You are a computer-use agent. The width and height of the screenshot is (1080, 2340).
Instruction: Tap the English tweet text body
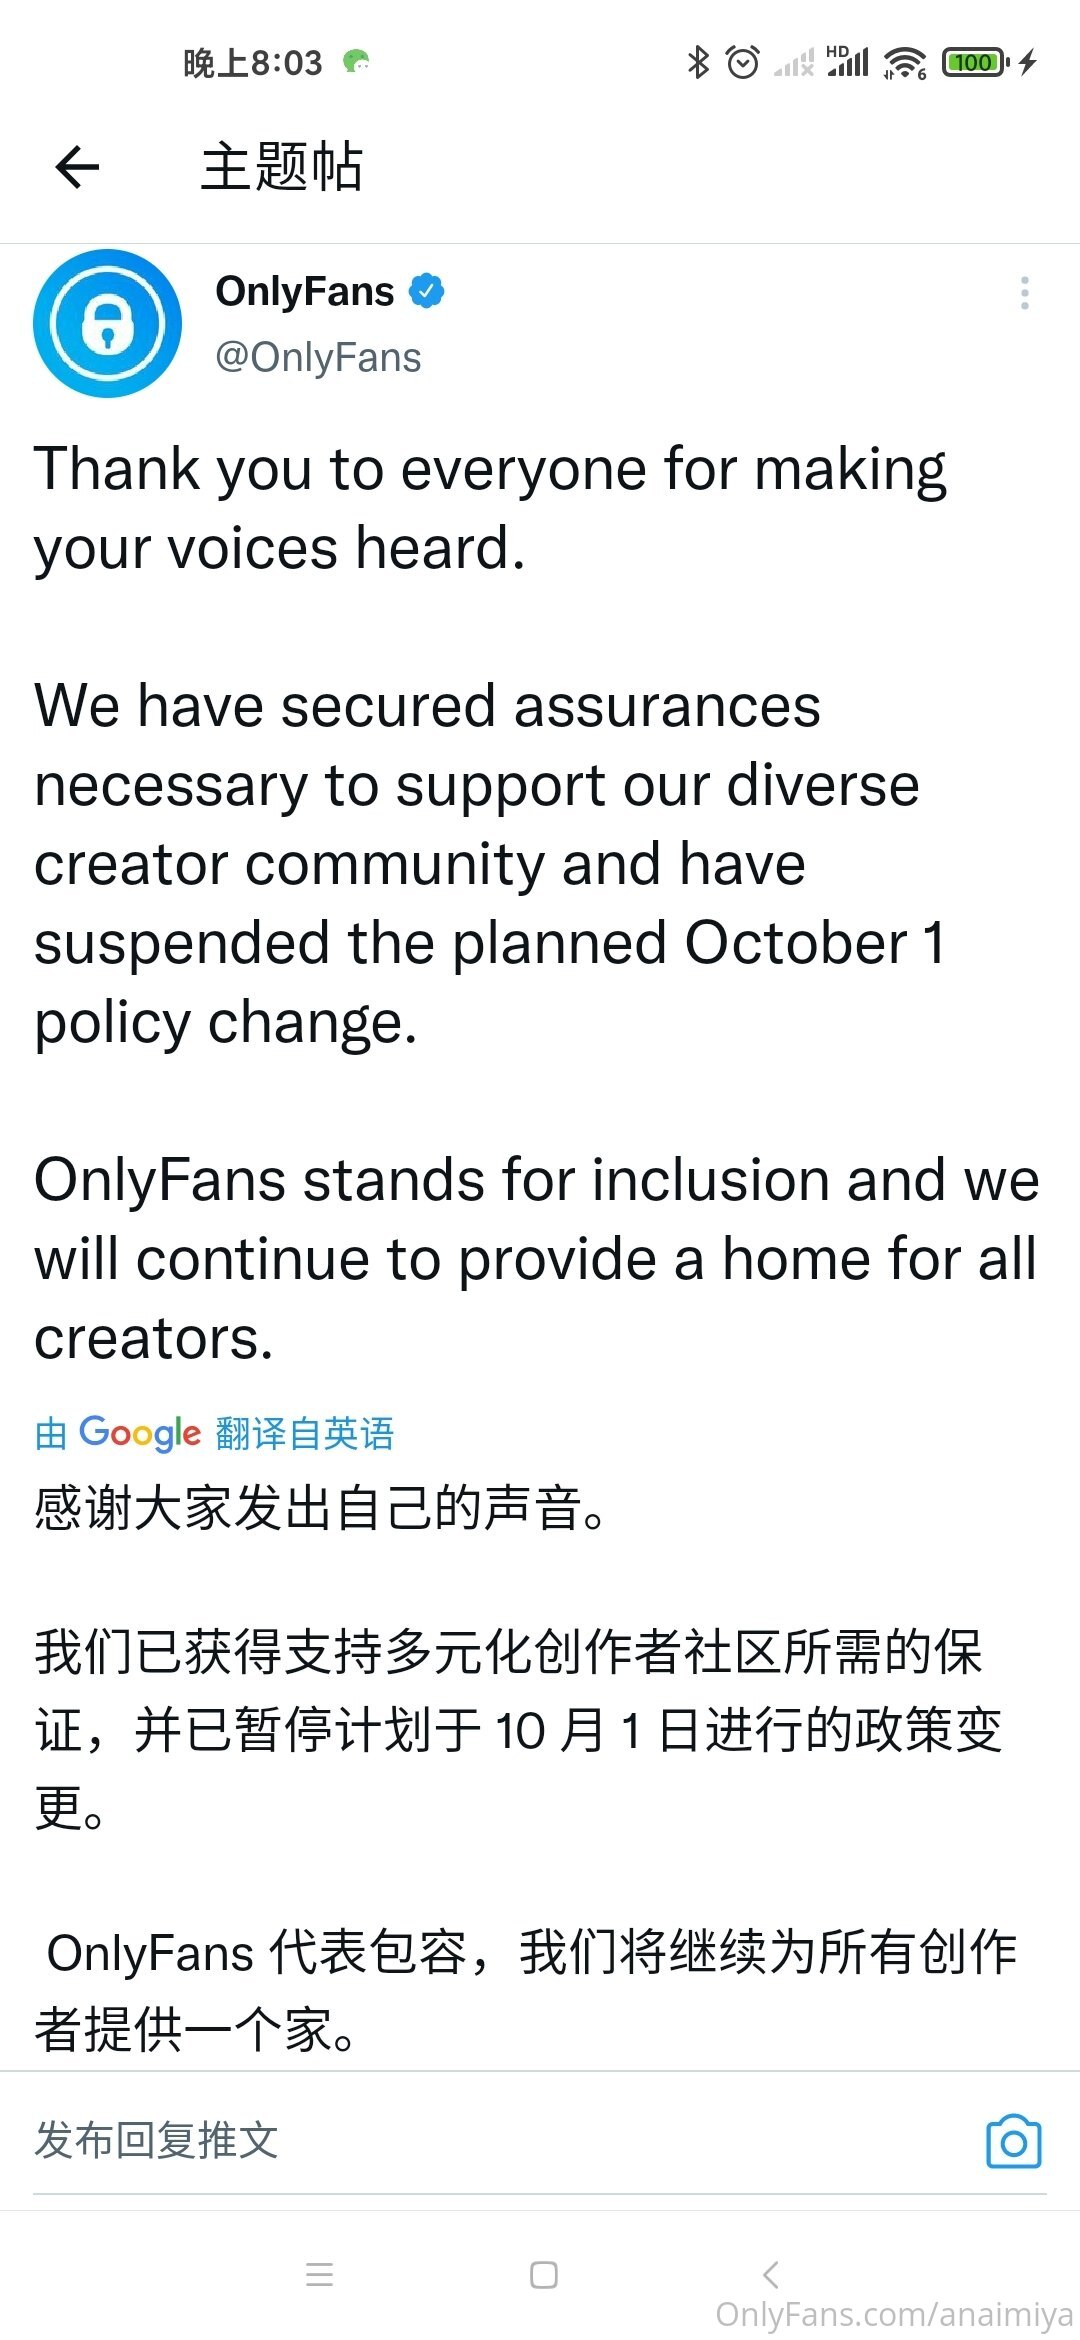pos(537,903)
